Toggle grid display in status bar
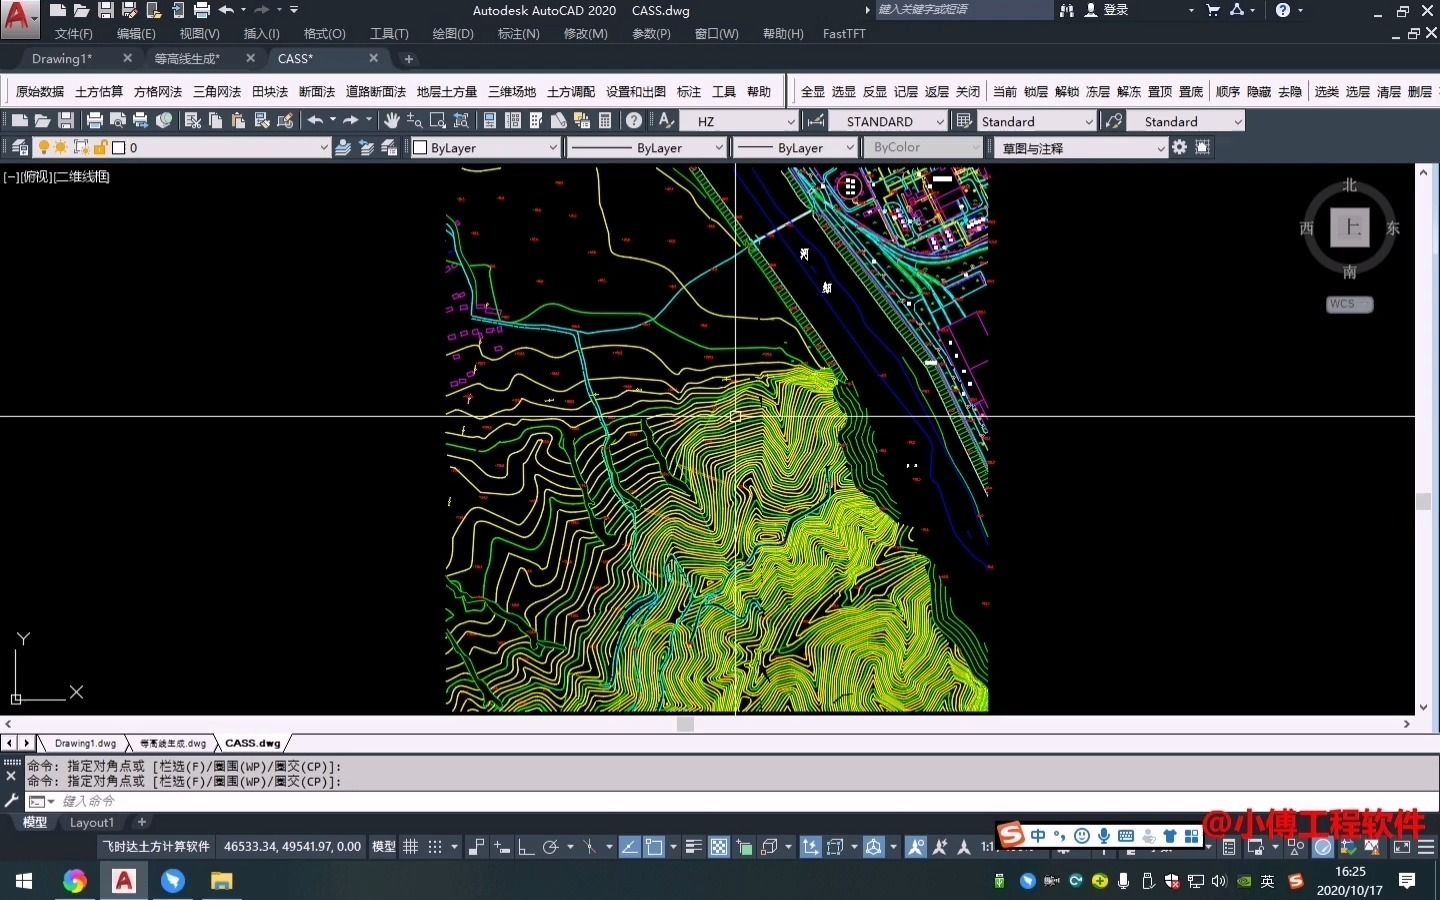This screenshot has height=900, width=1440. coord(410,847)
